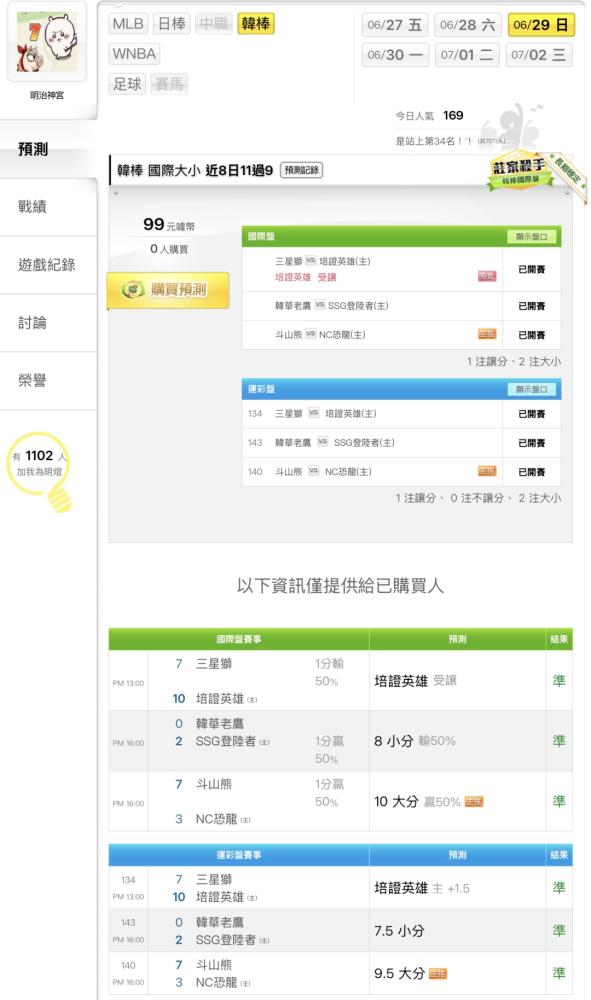
Task: Click the 運彩盤賽事 table header
Action: coord(238,855)
